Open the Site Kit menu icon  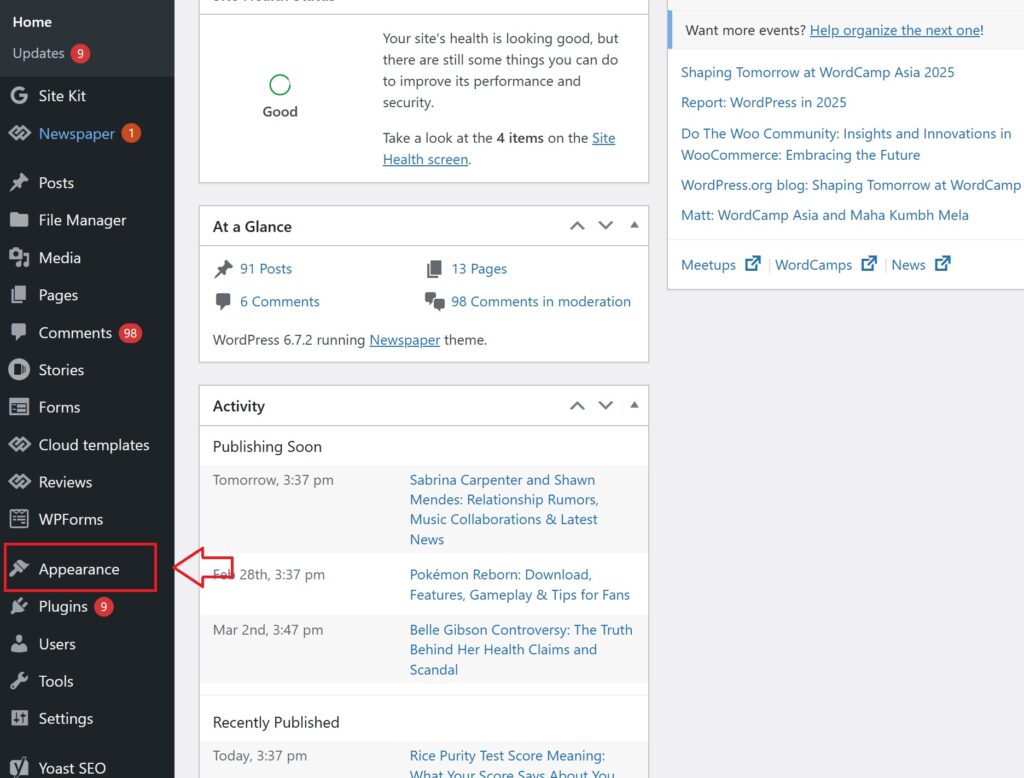coord(19,96)
